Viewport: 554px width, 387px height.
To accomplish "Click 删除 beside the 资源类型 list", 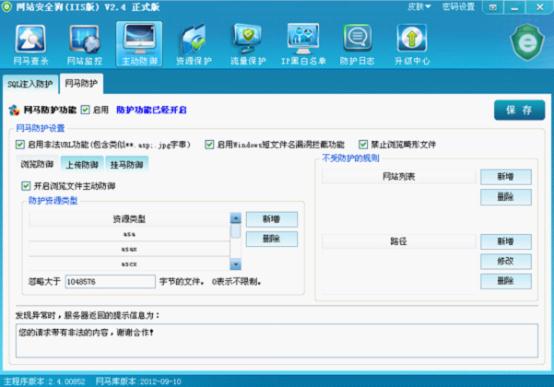I will click(271, 239).
